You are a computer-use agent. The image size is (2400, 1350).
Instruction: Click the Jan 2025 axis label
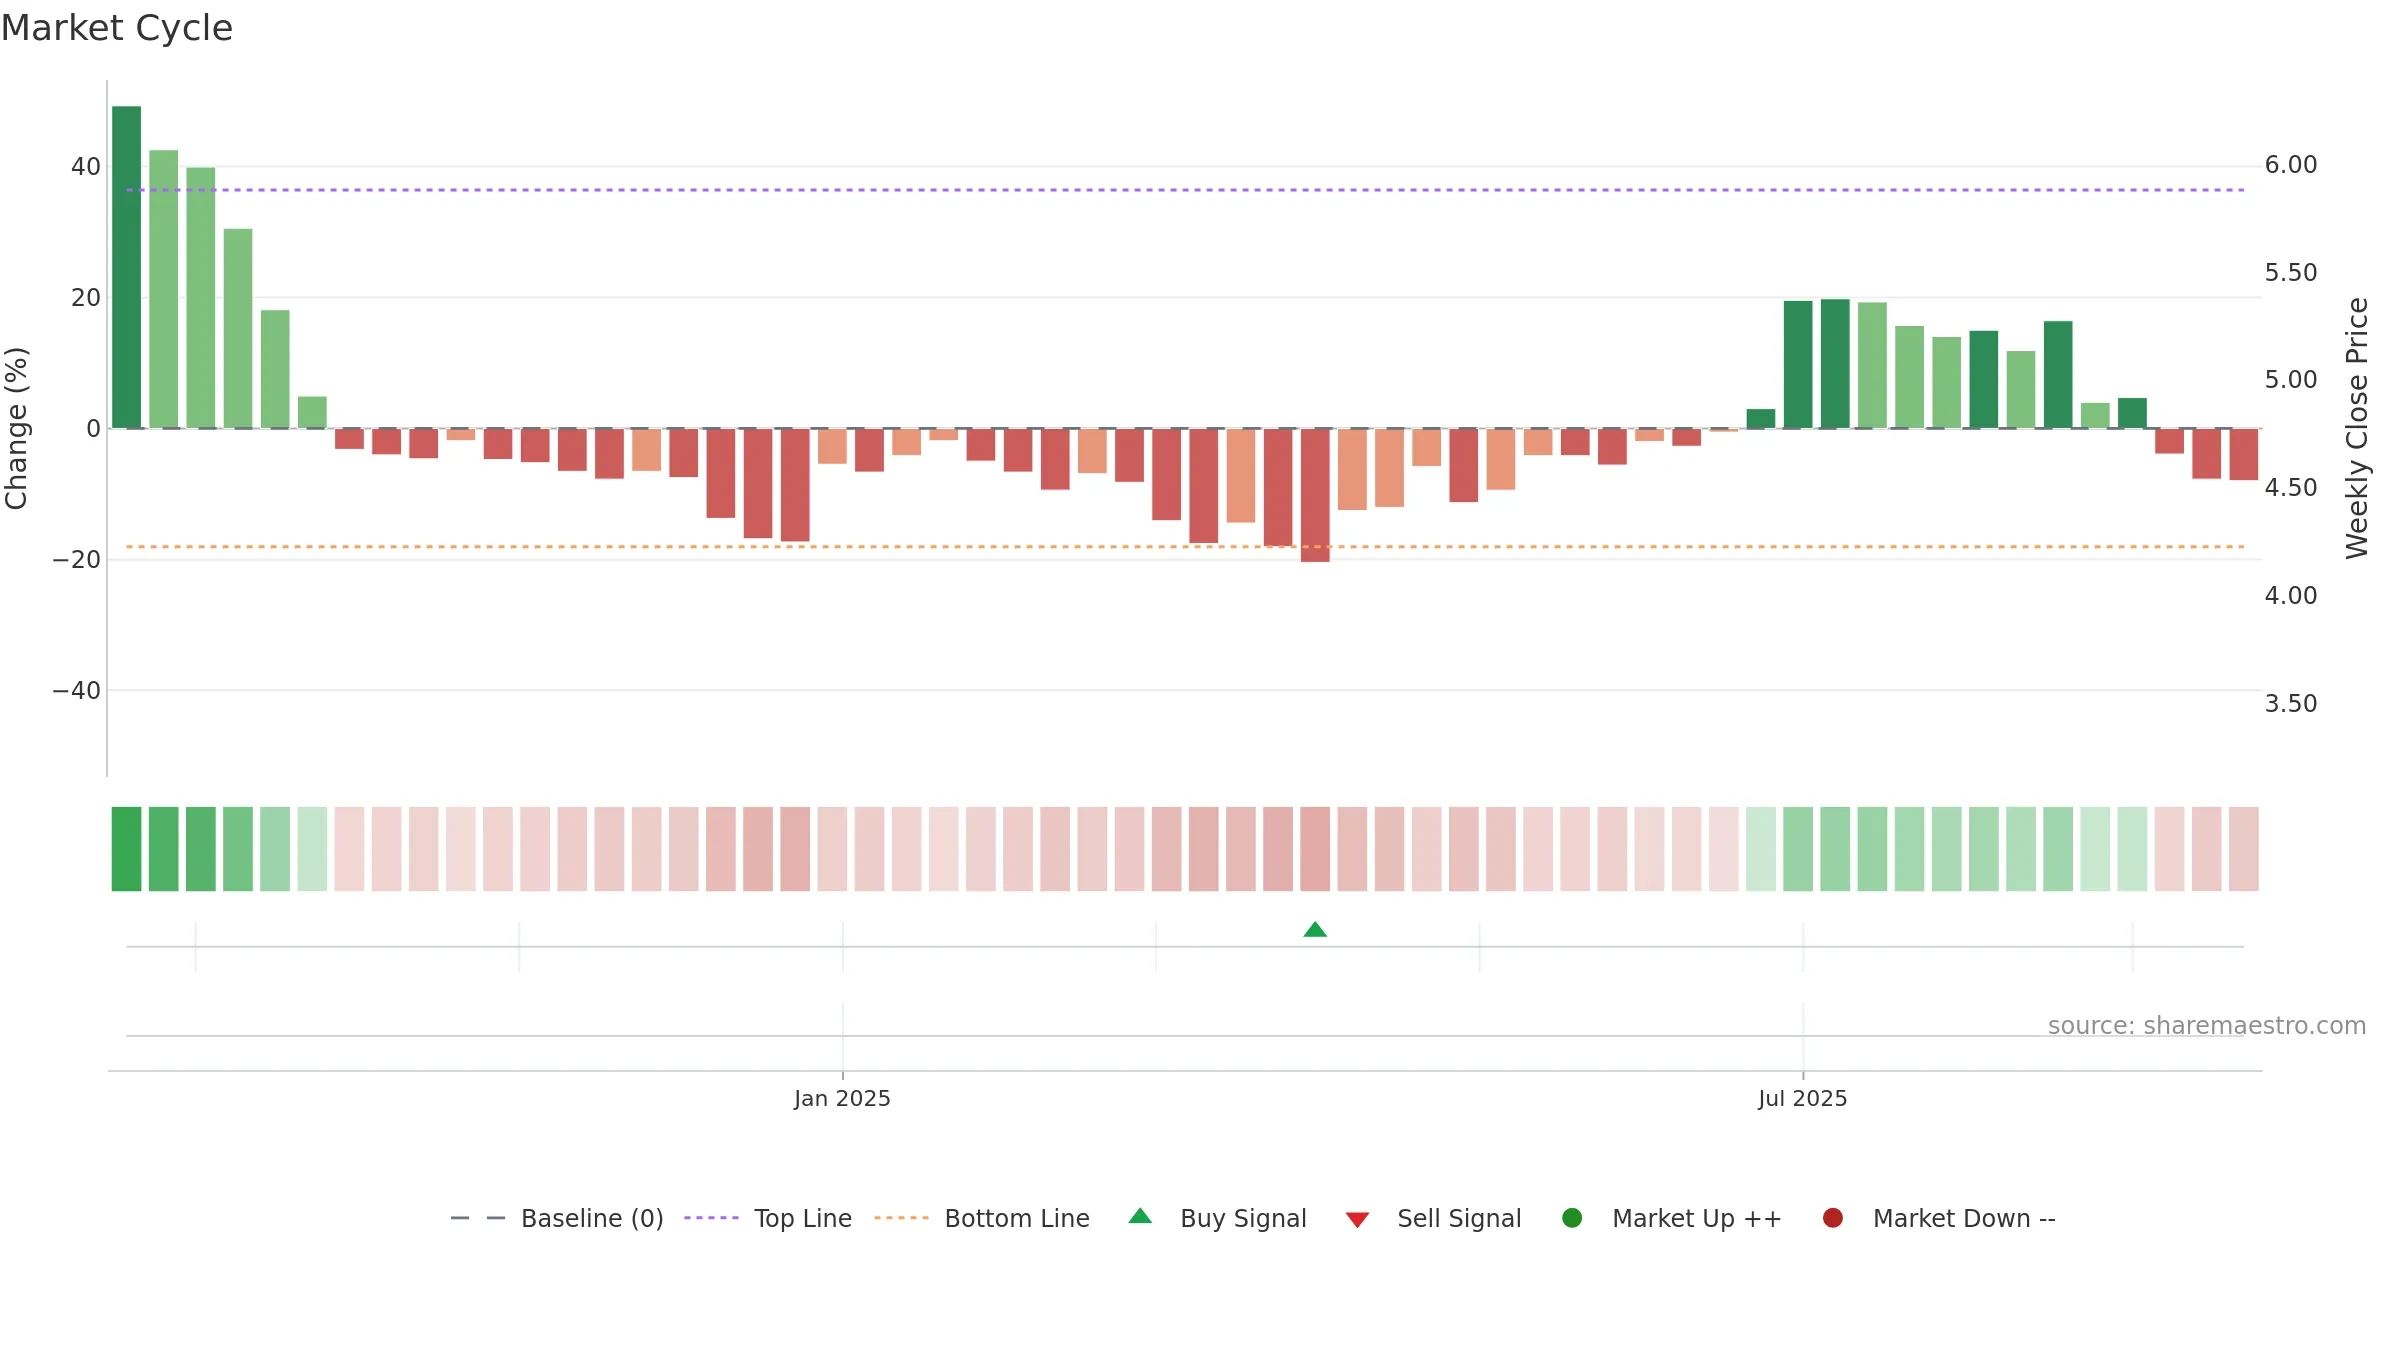coord(842,1099)
